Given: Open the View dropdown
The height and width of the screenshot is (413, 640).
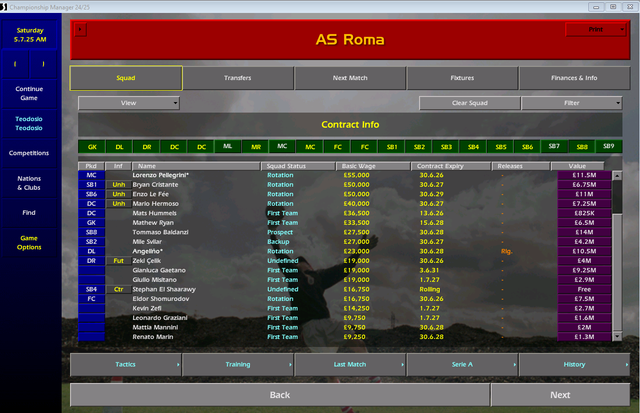Looking at the screenshot, I should (x=129, y=103).
